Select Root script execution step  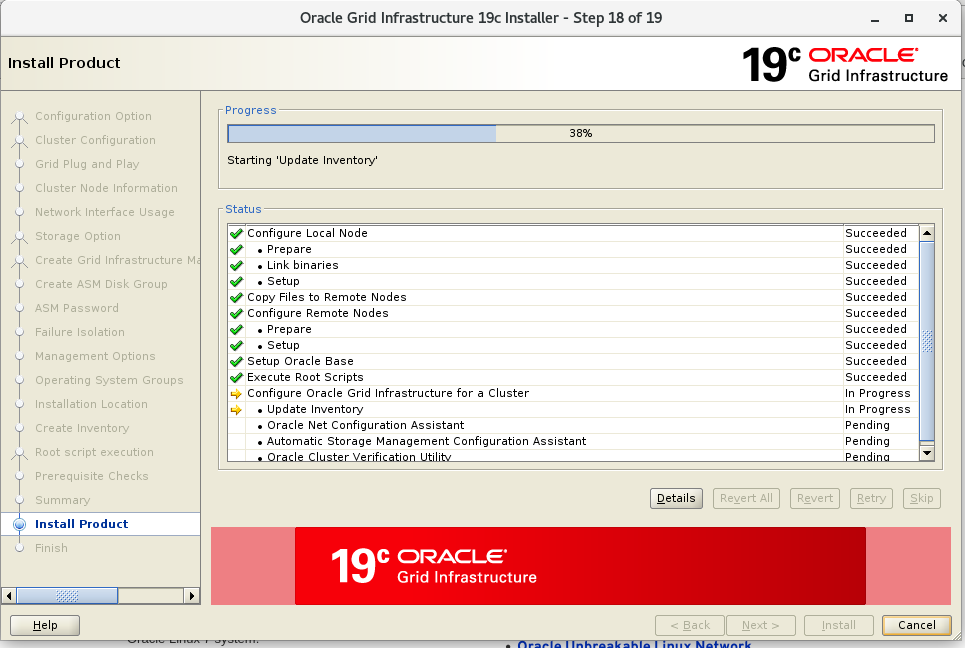[94, 452]
